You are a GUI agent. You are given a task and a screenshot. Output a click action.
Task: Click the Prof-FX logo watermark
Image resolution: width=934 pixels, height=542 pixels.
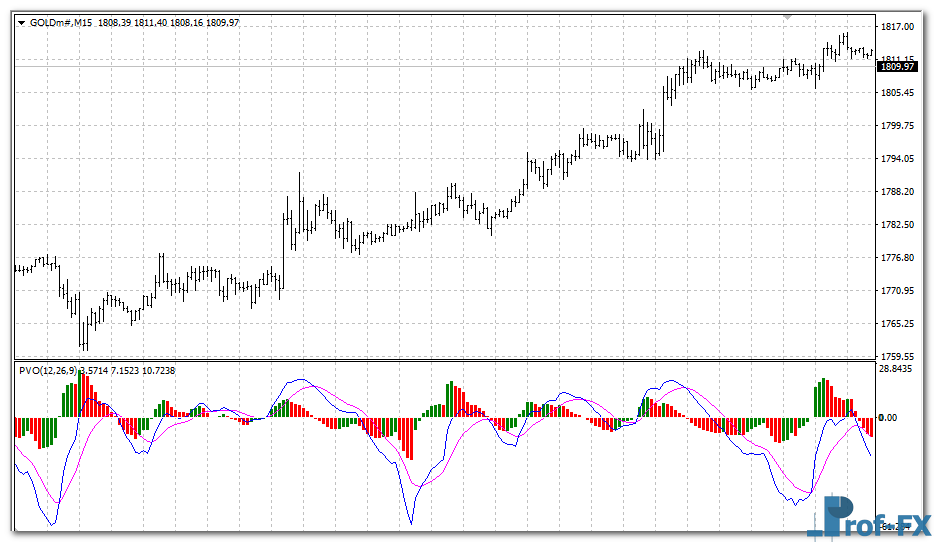tap(872, 517)
